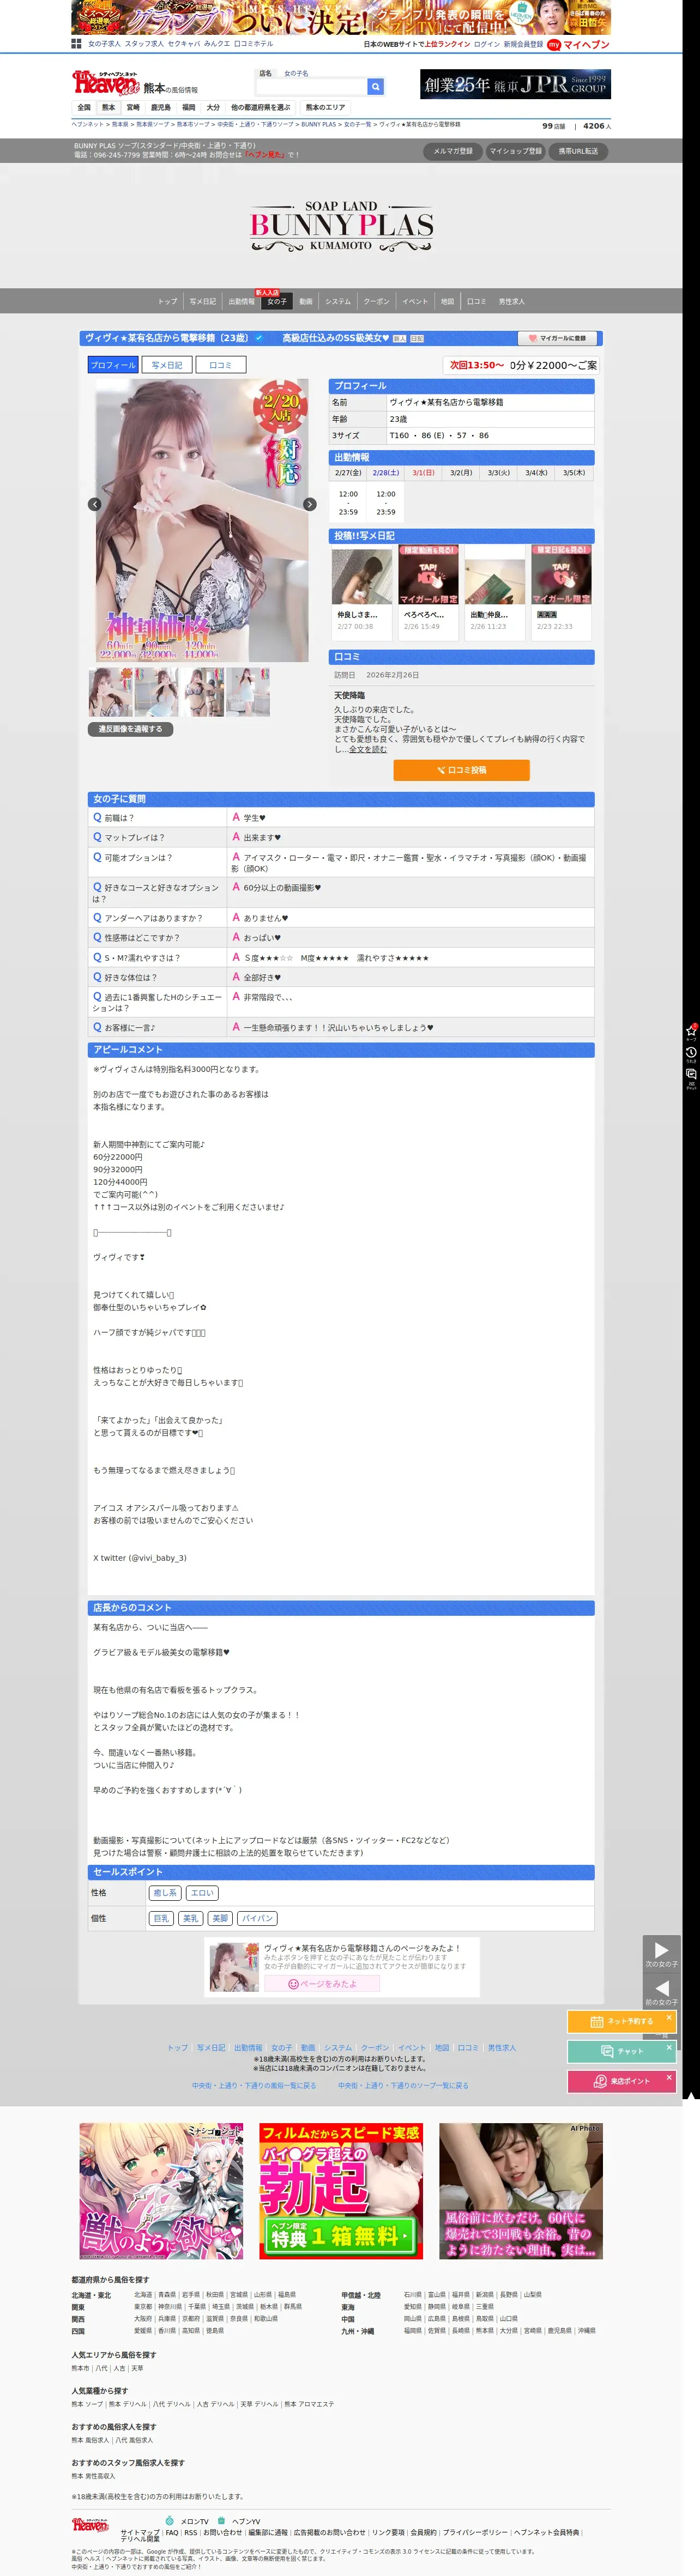700x2576 pixels.
Task: Select 大分 region tab
Action: pyautogui.click(x=213, y=107)
